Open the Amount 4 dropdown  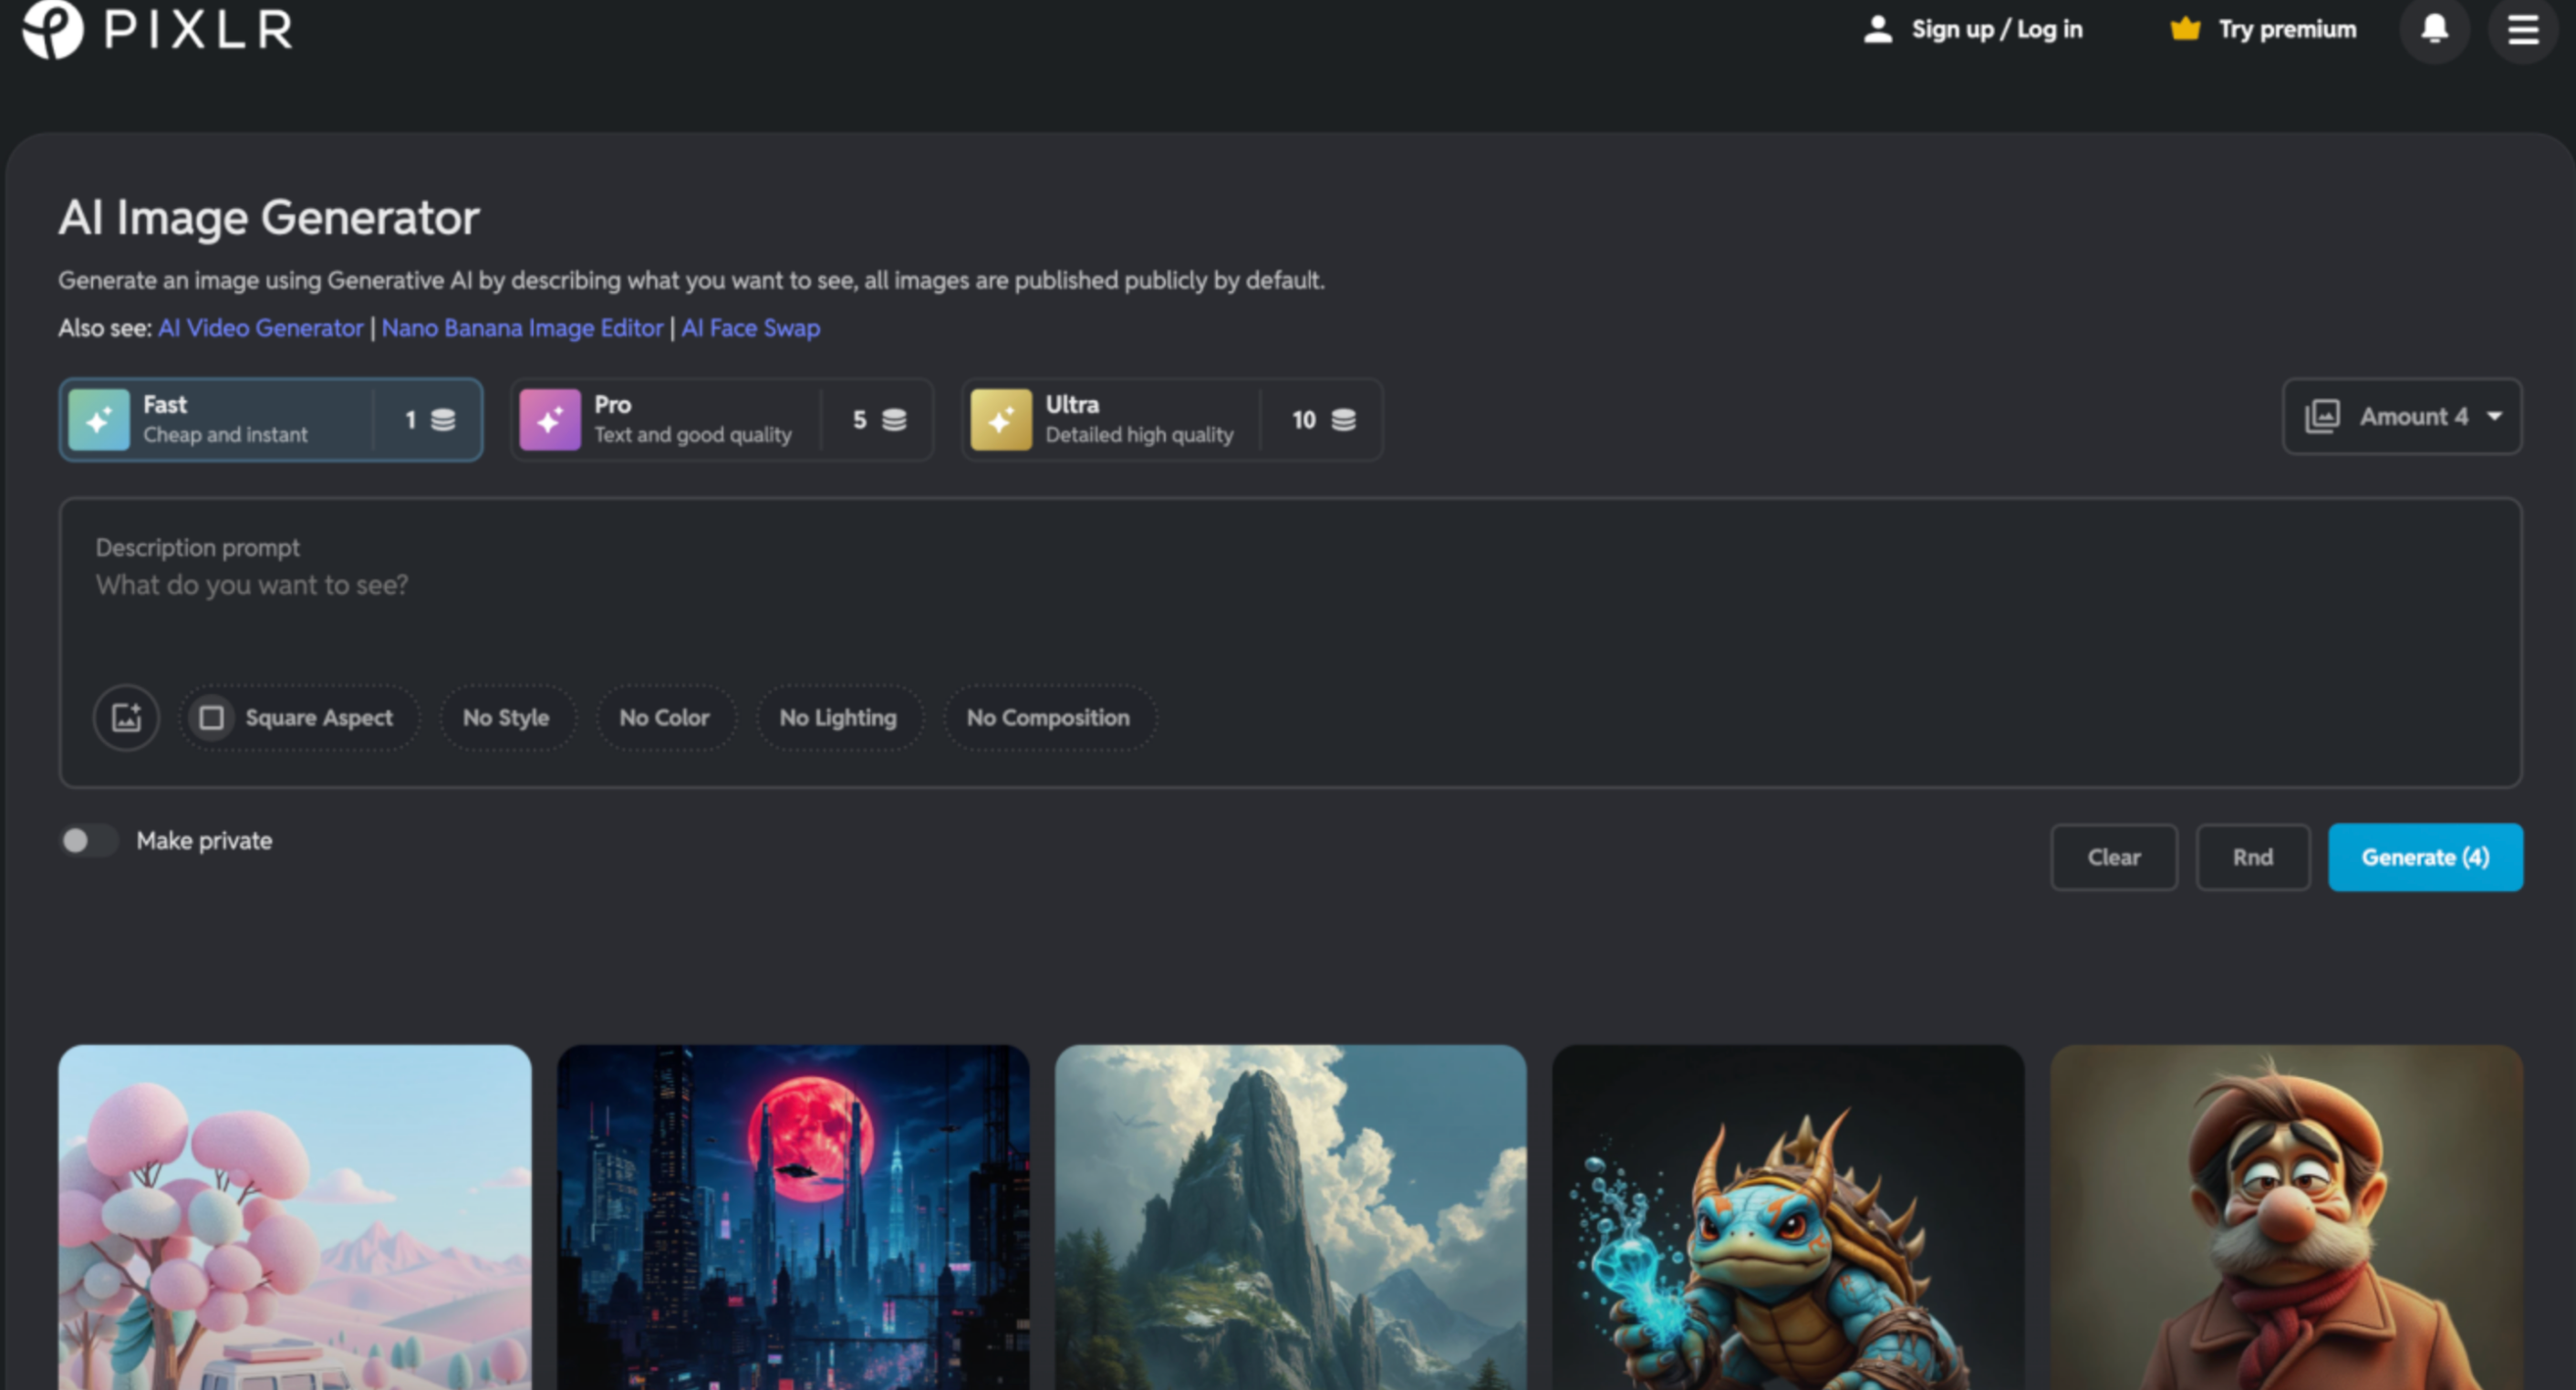[x=2401, y=417]
